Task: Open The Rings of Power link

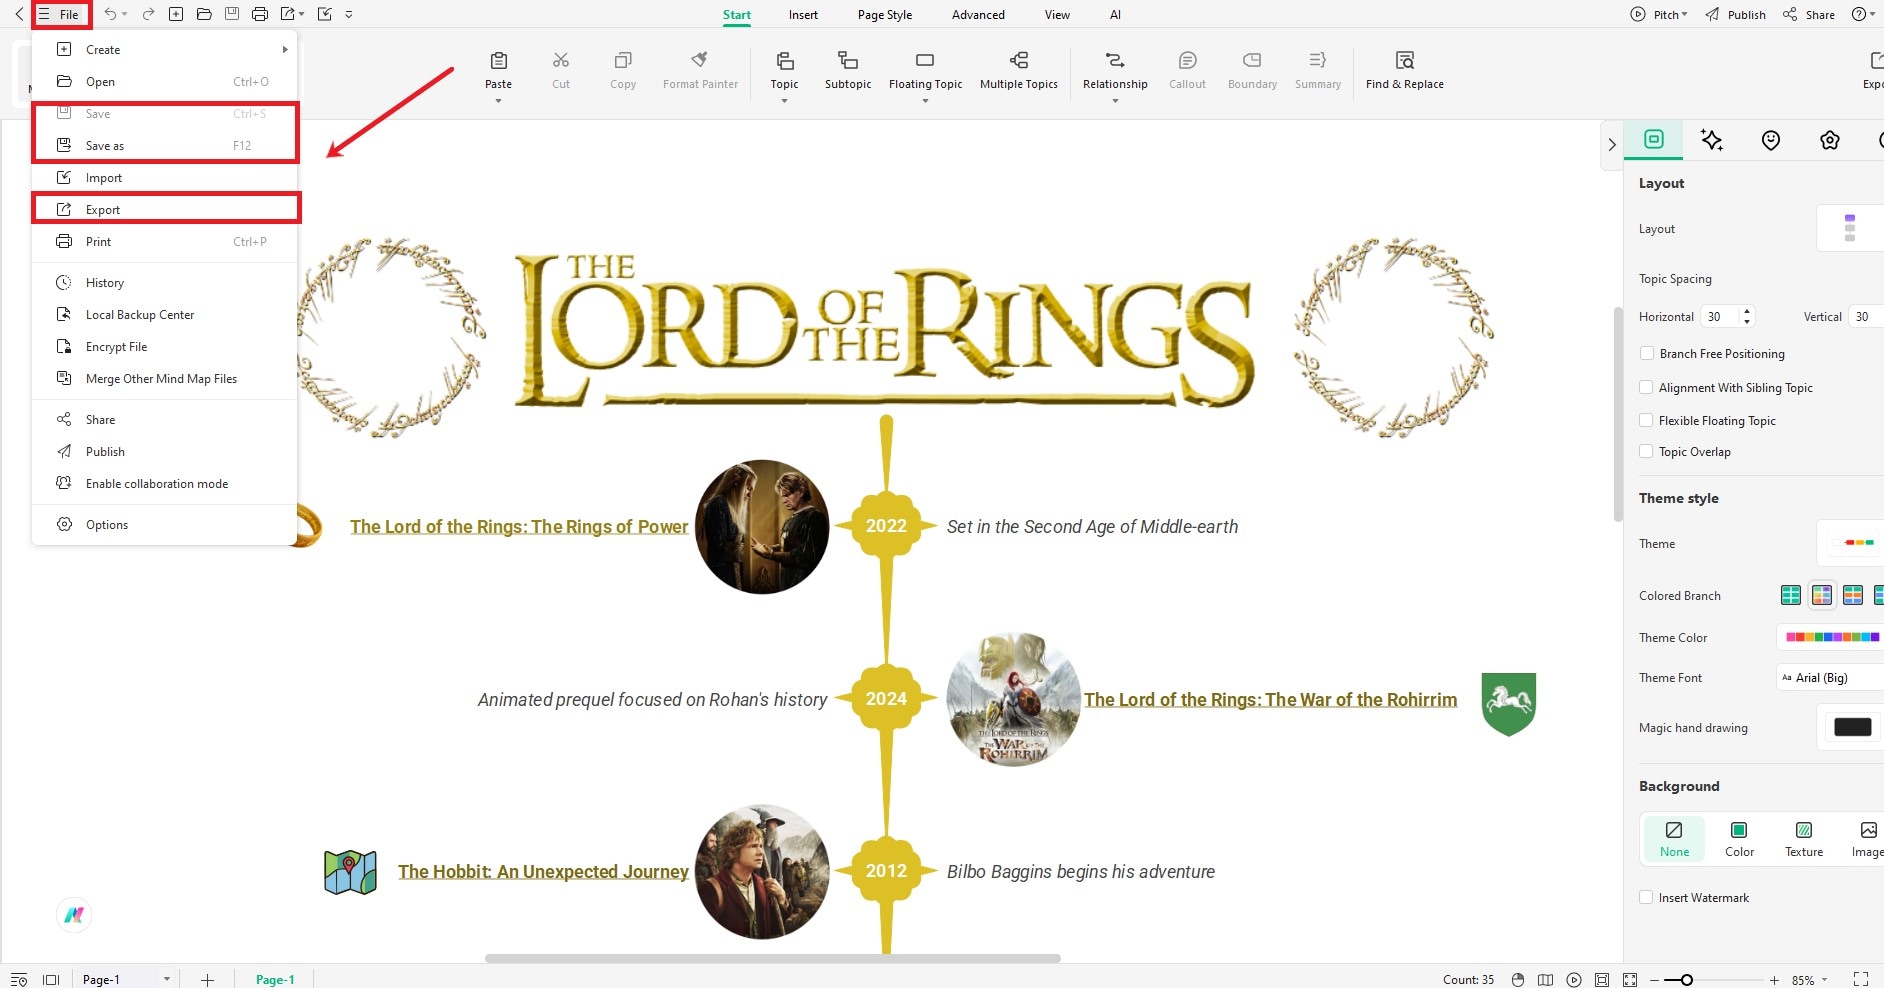Action: (519, 526)
